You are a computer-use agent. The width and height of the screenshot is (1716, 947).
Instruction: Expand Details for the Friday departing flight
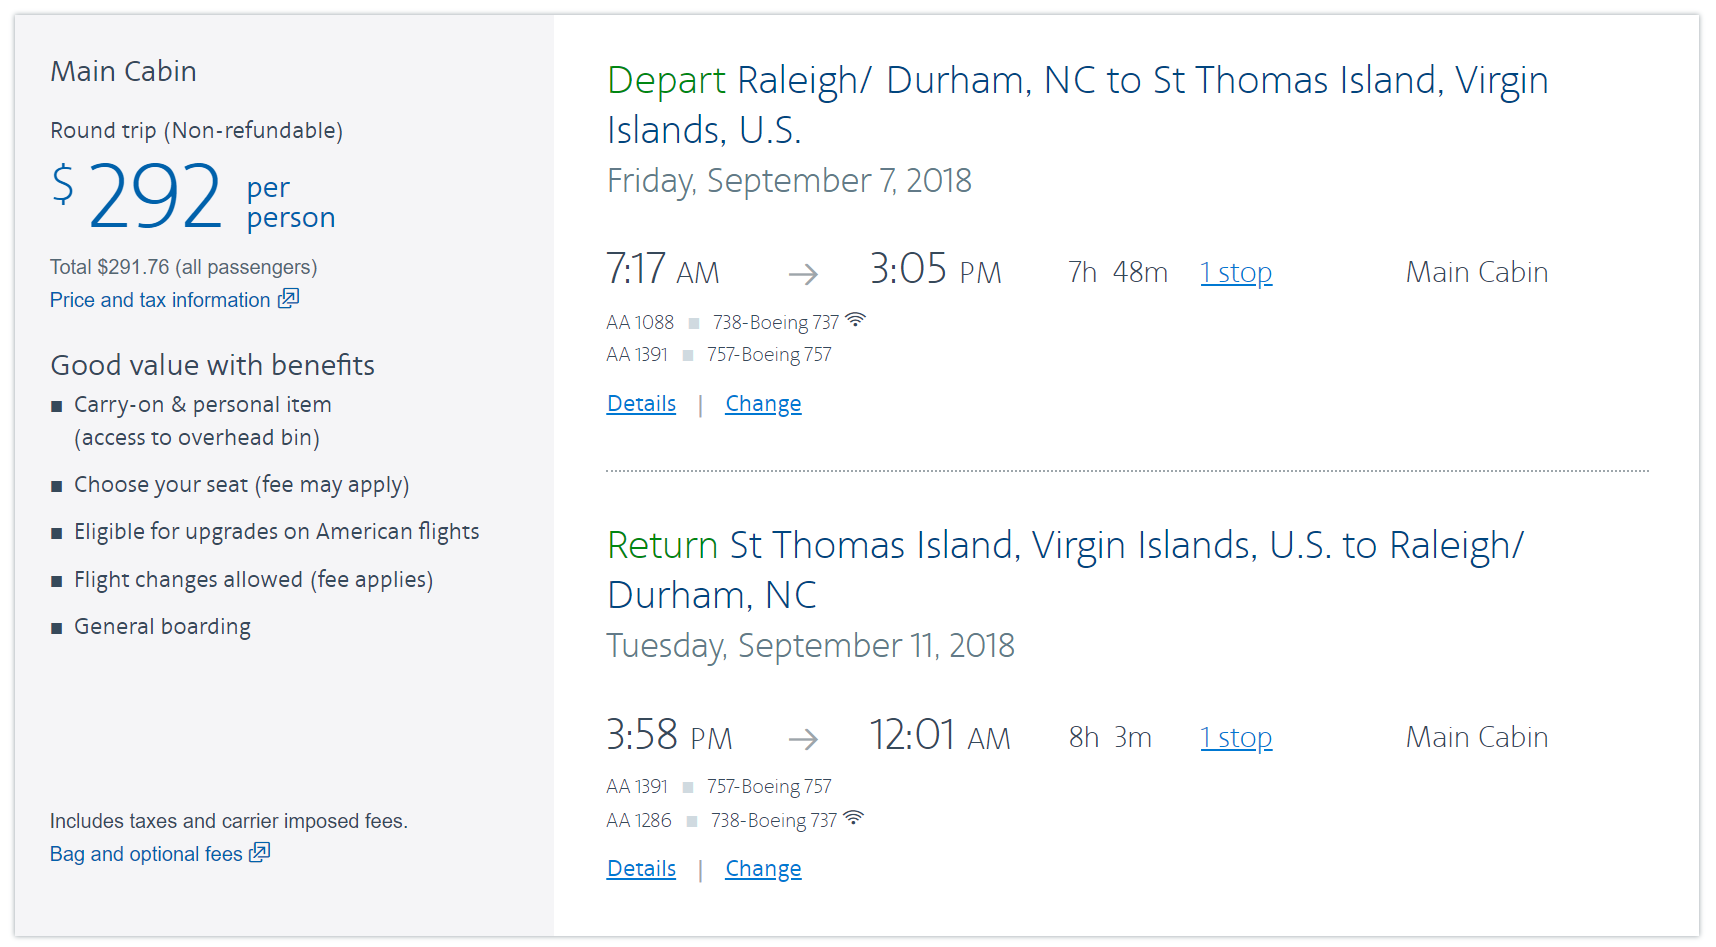(x=641, y=404)
